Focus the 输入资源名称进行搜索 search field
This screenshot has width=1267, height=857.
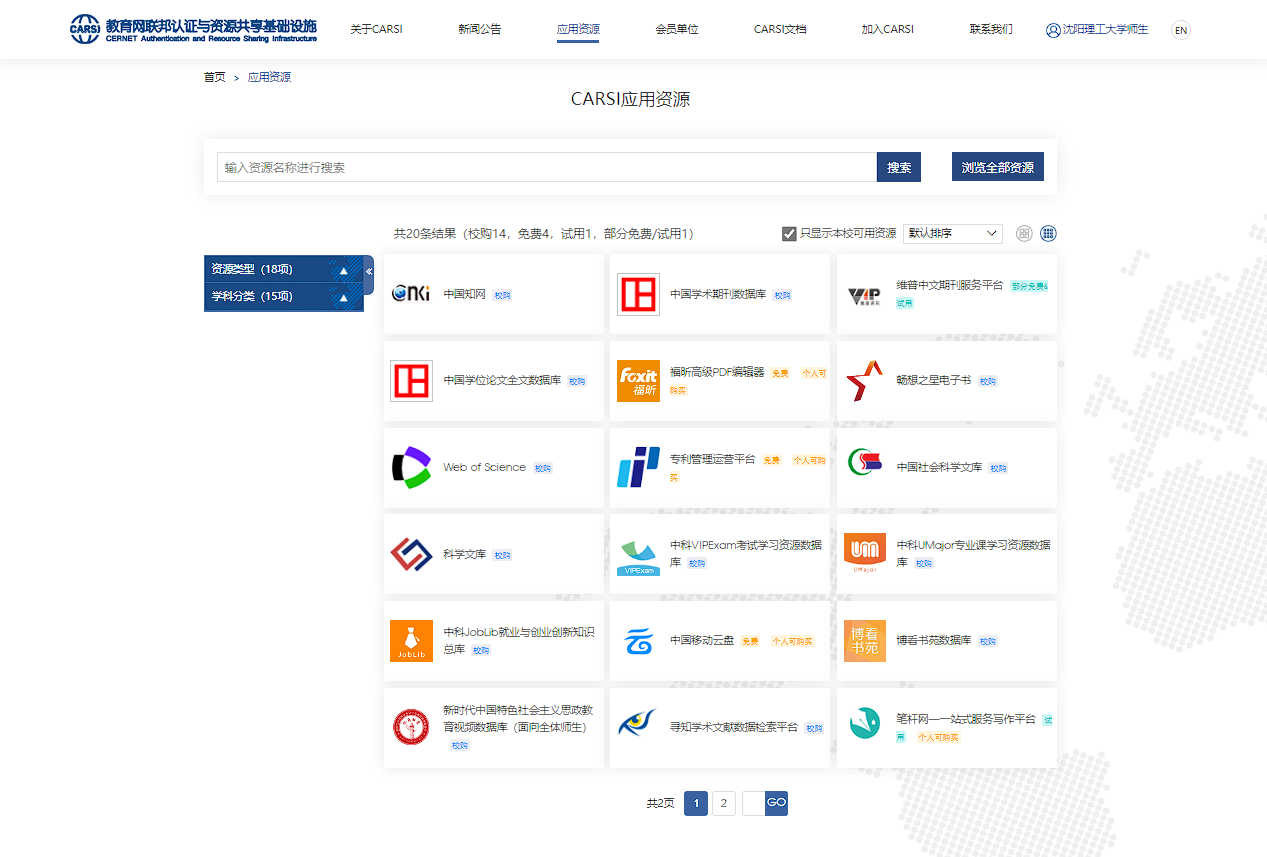click(547, 167)
